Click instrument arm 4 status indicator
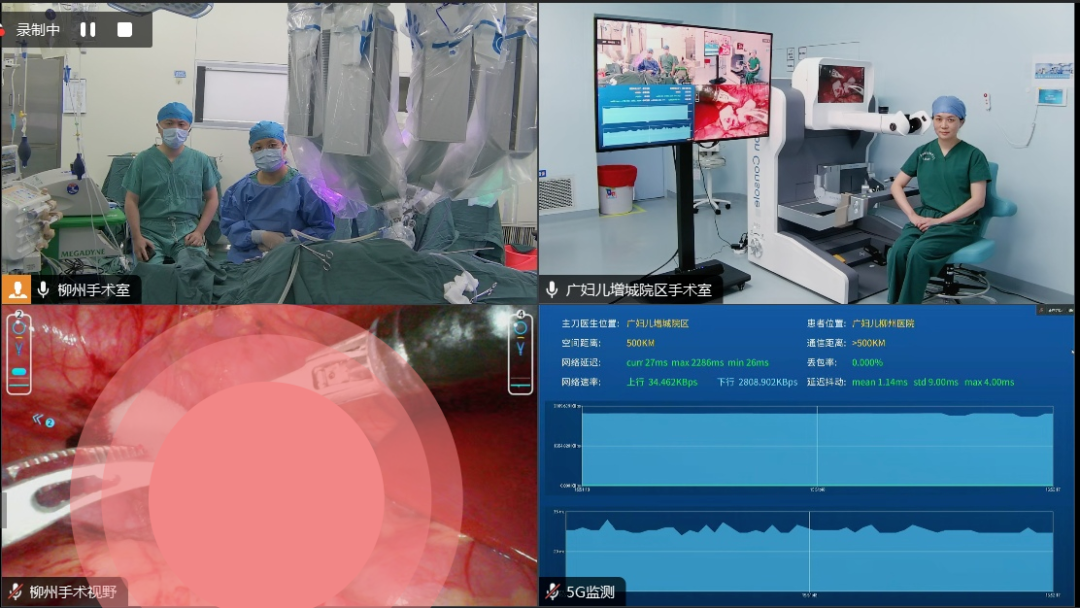This screenshot has width=1080, height=608. pos(520,353)
